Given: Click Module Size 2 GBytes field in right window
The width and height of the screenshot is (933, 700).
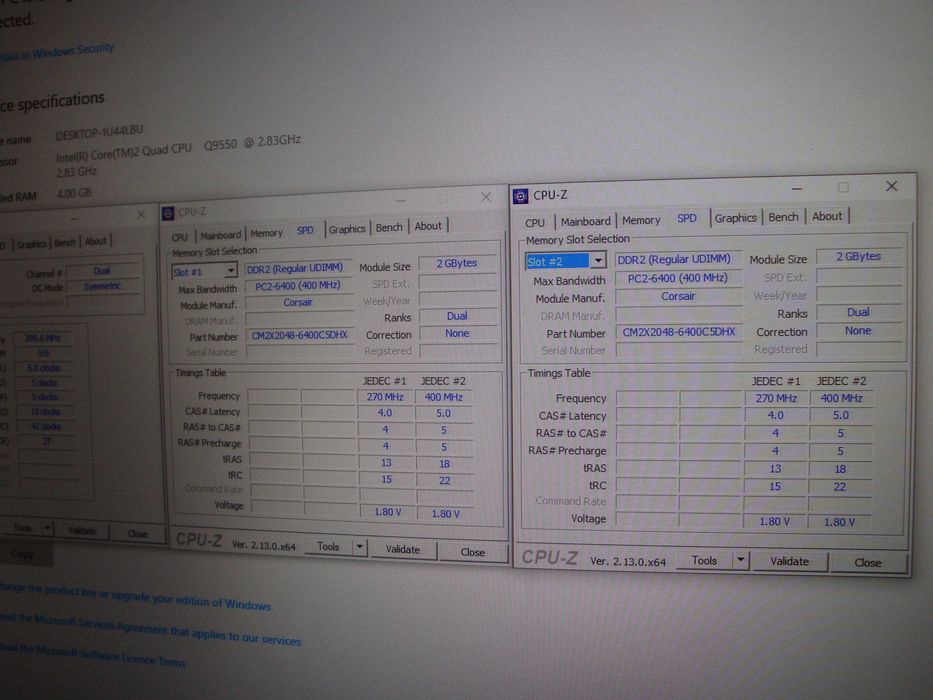Looking at the screenshot, I should coord(858,257).
